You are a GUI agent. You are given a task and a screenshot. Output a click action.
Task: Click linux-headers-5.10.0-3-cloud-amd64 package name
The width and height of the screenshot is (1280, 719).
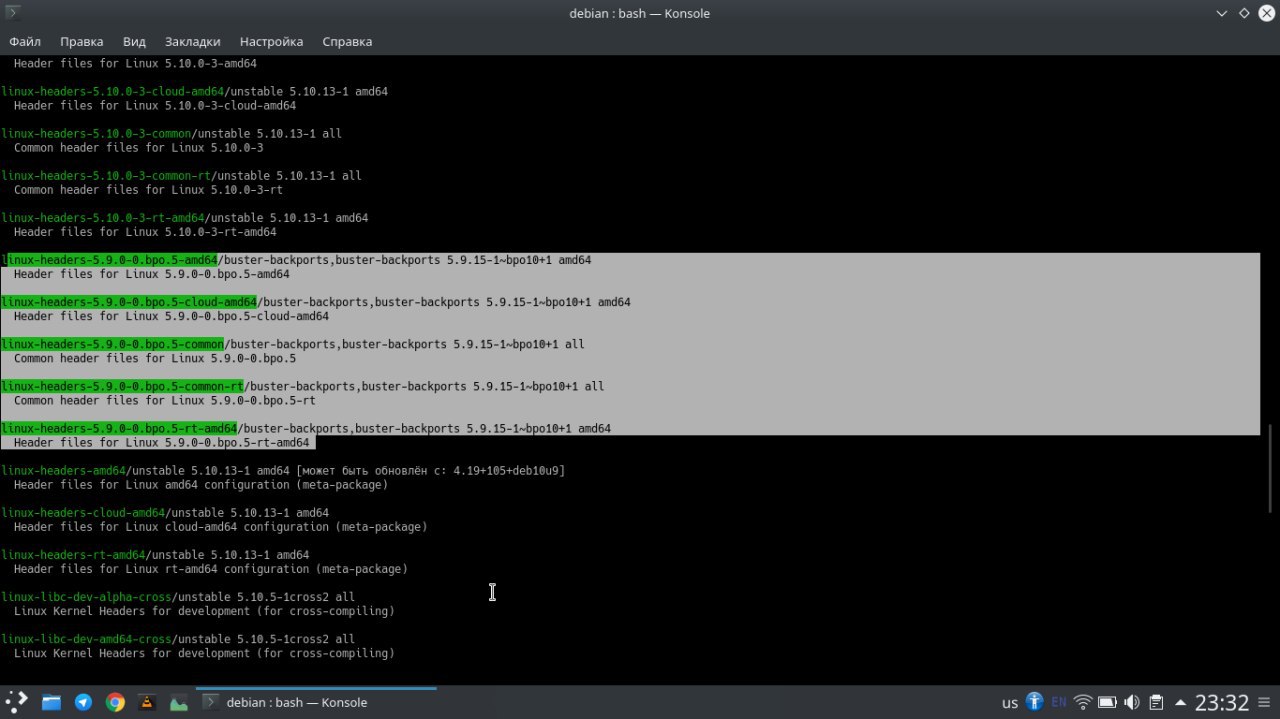[112, 91]
